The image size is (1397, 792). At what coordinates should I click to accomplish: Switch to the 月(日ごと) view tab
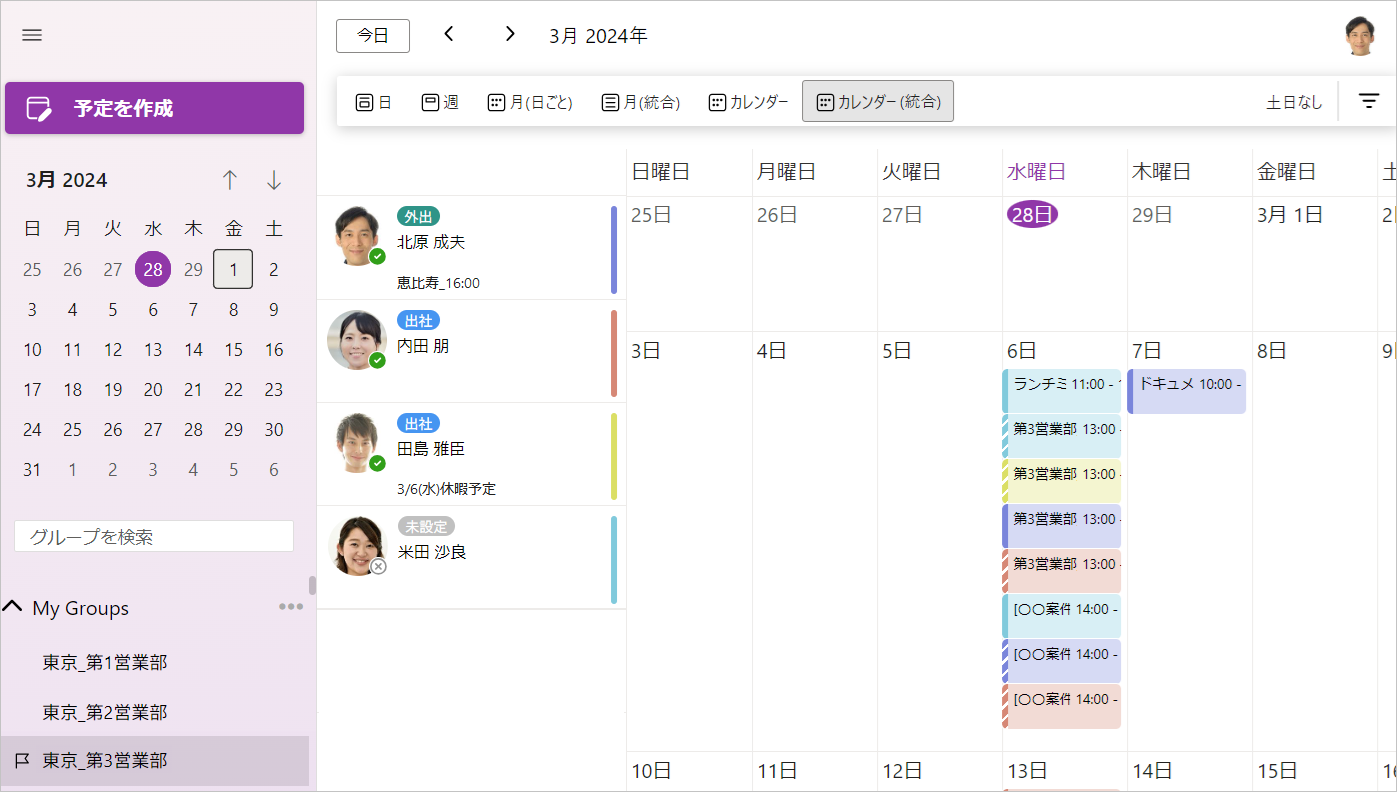pos(529,100)
